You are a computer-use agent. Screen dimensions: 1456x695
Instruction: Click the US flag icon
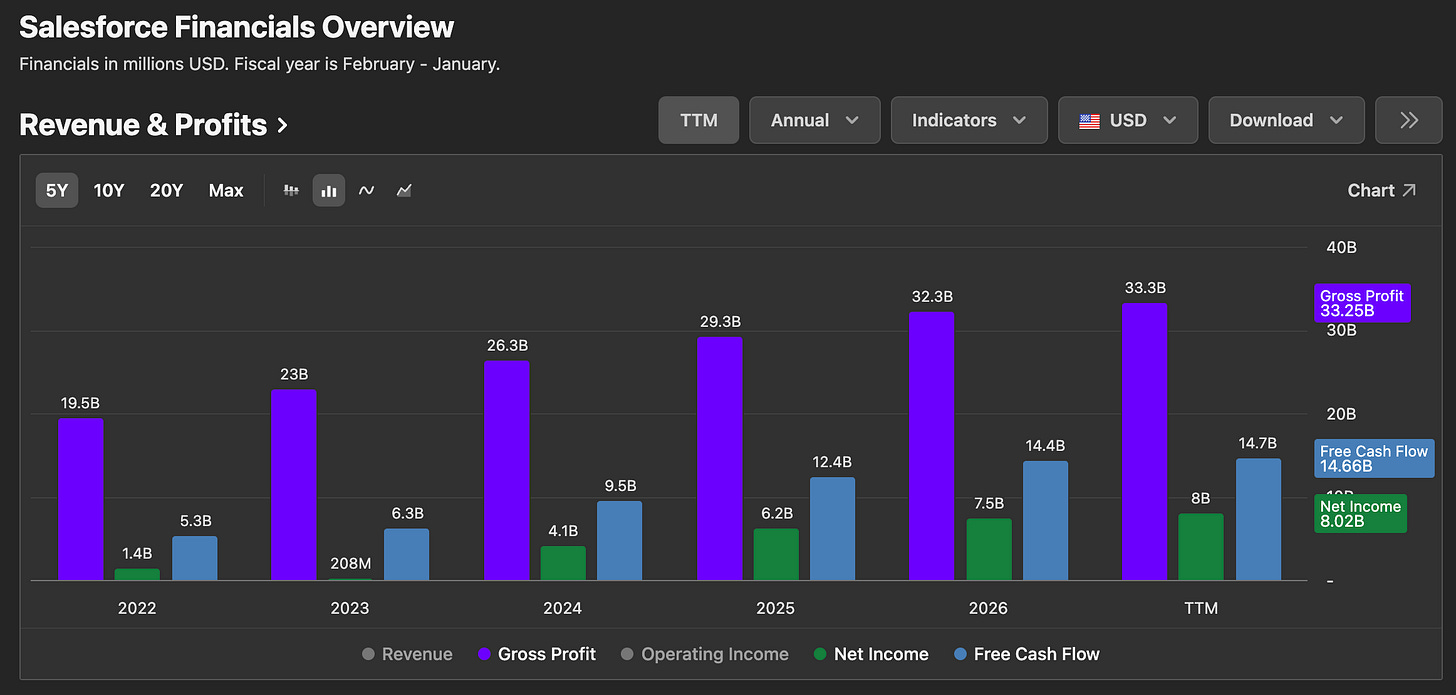click(x=1090, y=120)
